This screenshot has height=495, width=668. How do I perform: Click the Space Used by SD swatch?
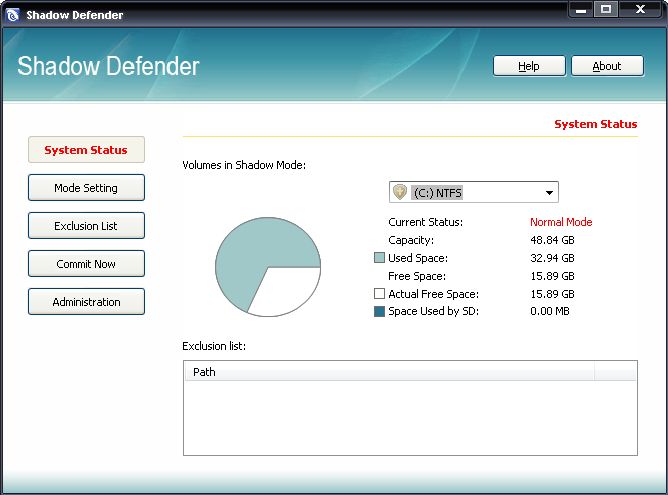[x=379, y=311]
